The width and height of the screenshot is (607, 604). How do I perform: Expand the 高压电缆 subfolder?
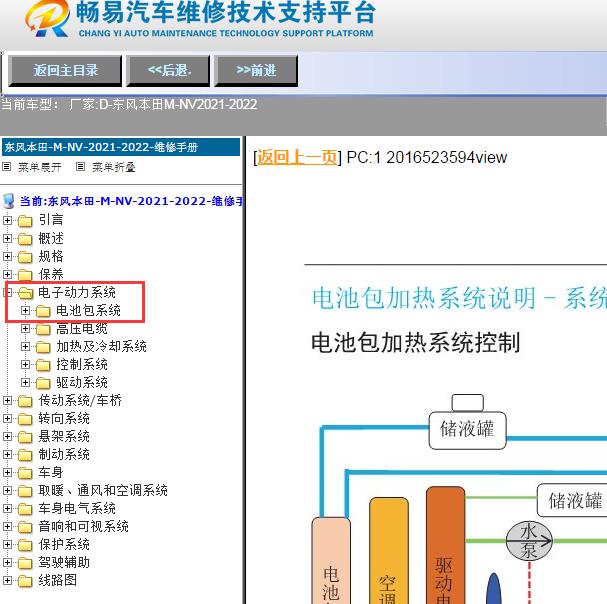tap(26, 329)
